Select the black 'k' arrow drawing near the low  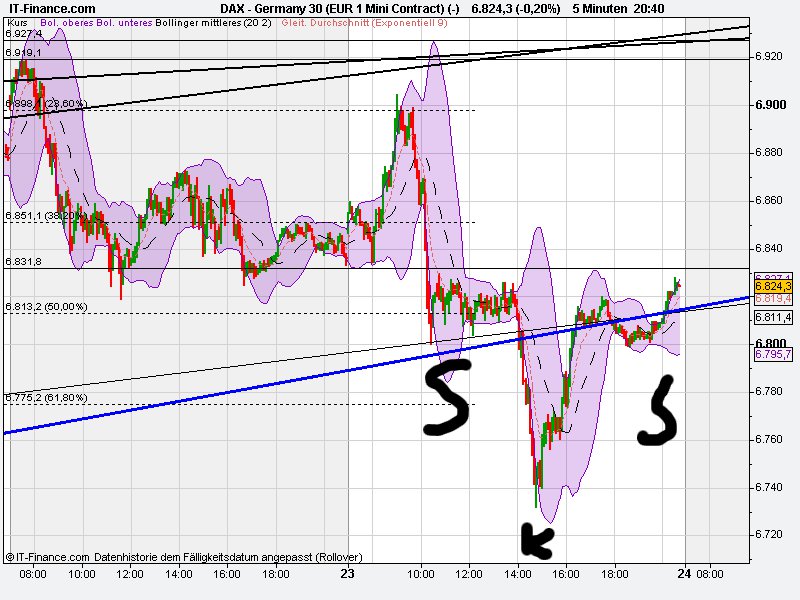click(536, 538)
